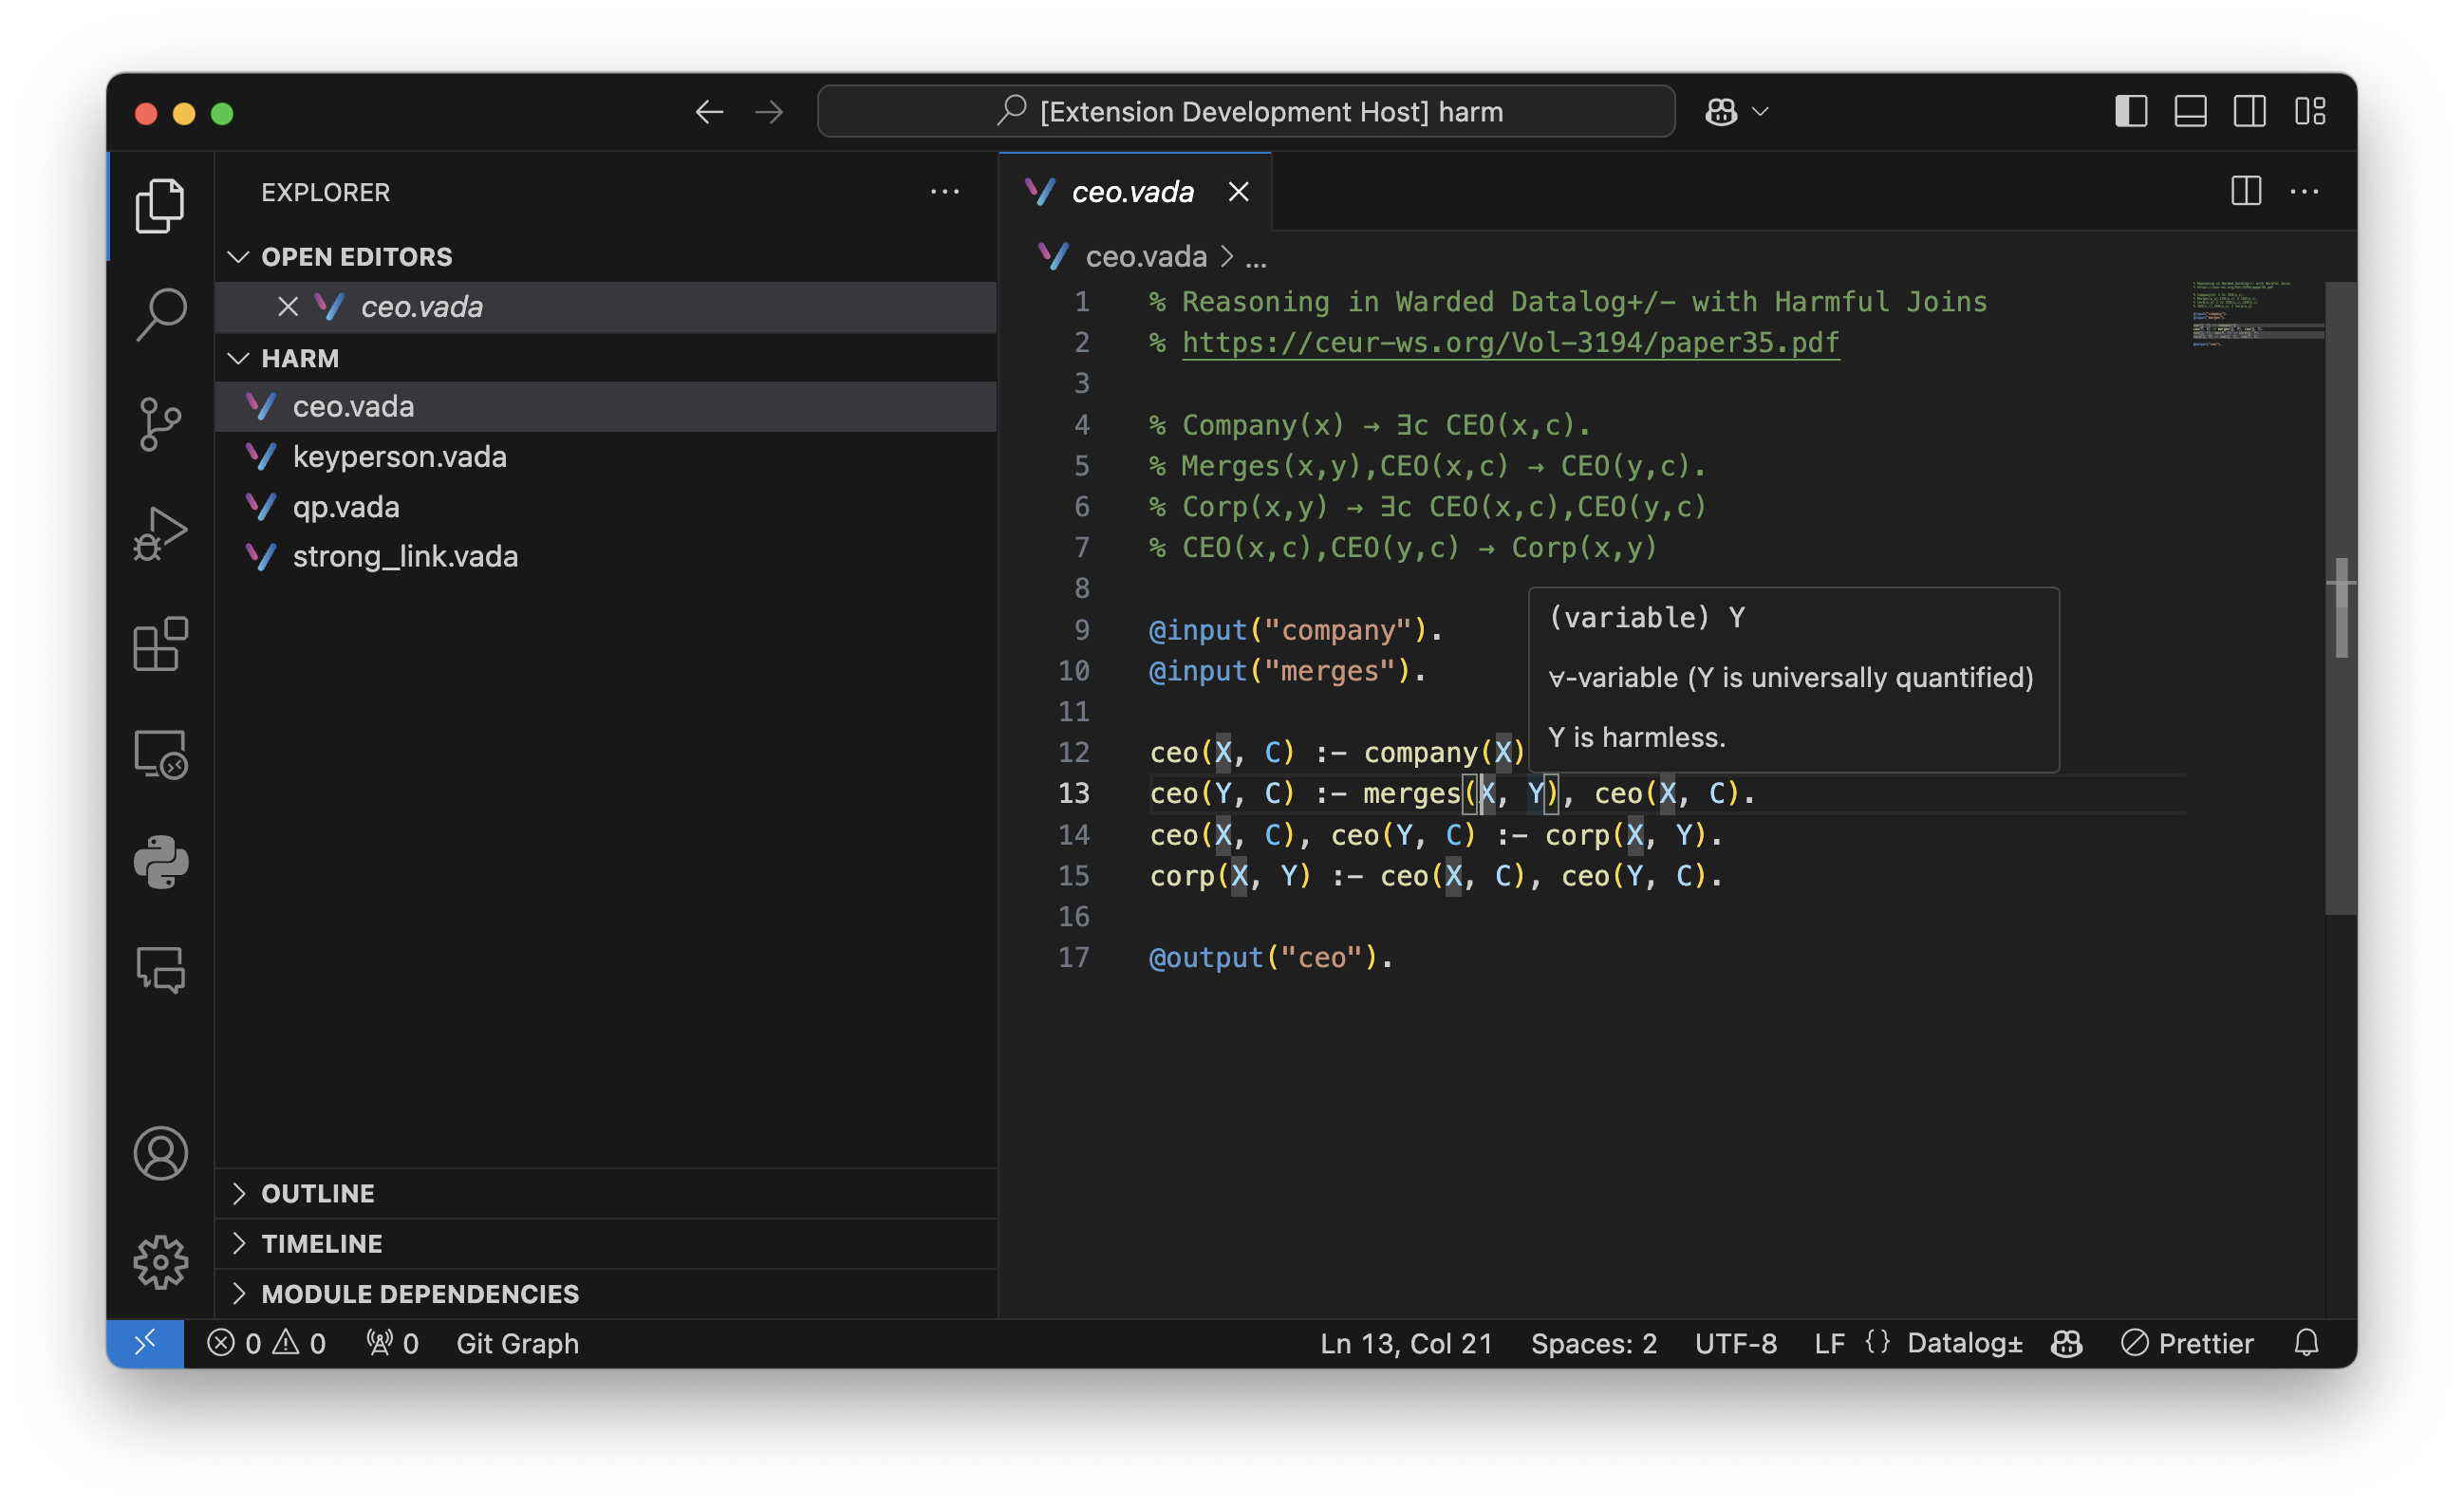2464x1509 pixels.
Task: Select the ceo.vada editor tab
Action: [x=1133, y=192]
